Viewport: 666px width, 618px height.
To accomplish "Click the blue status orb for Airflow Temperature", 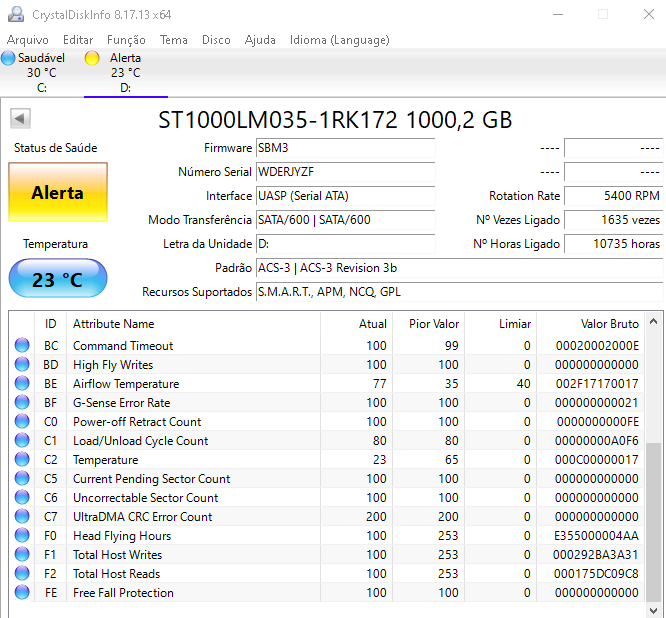I will (x=22, y=384).
